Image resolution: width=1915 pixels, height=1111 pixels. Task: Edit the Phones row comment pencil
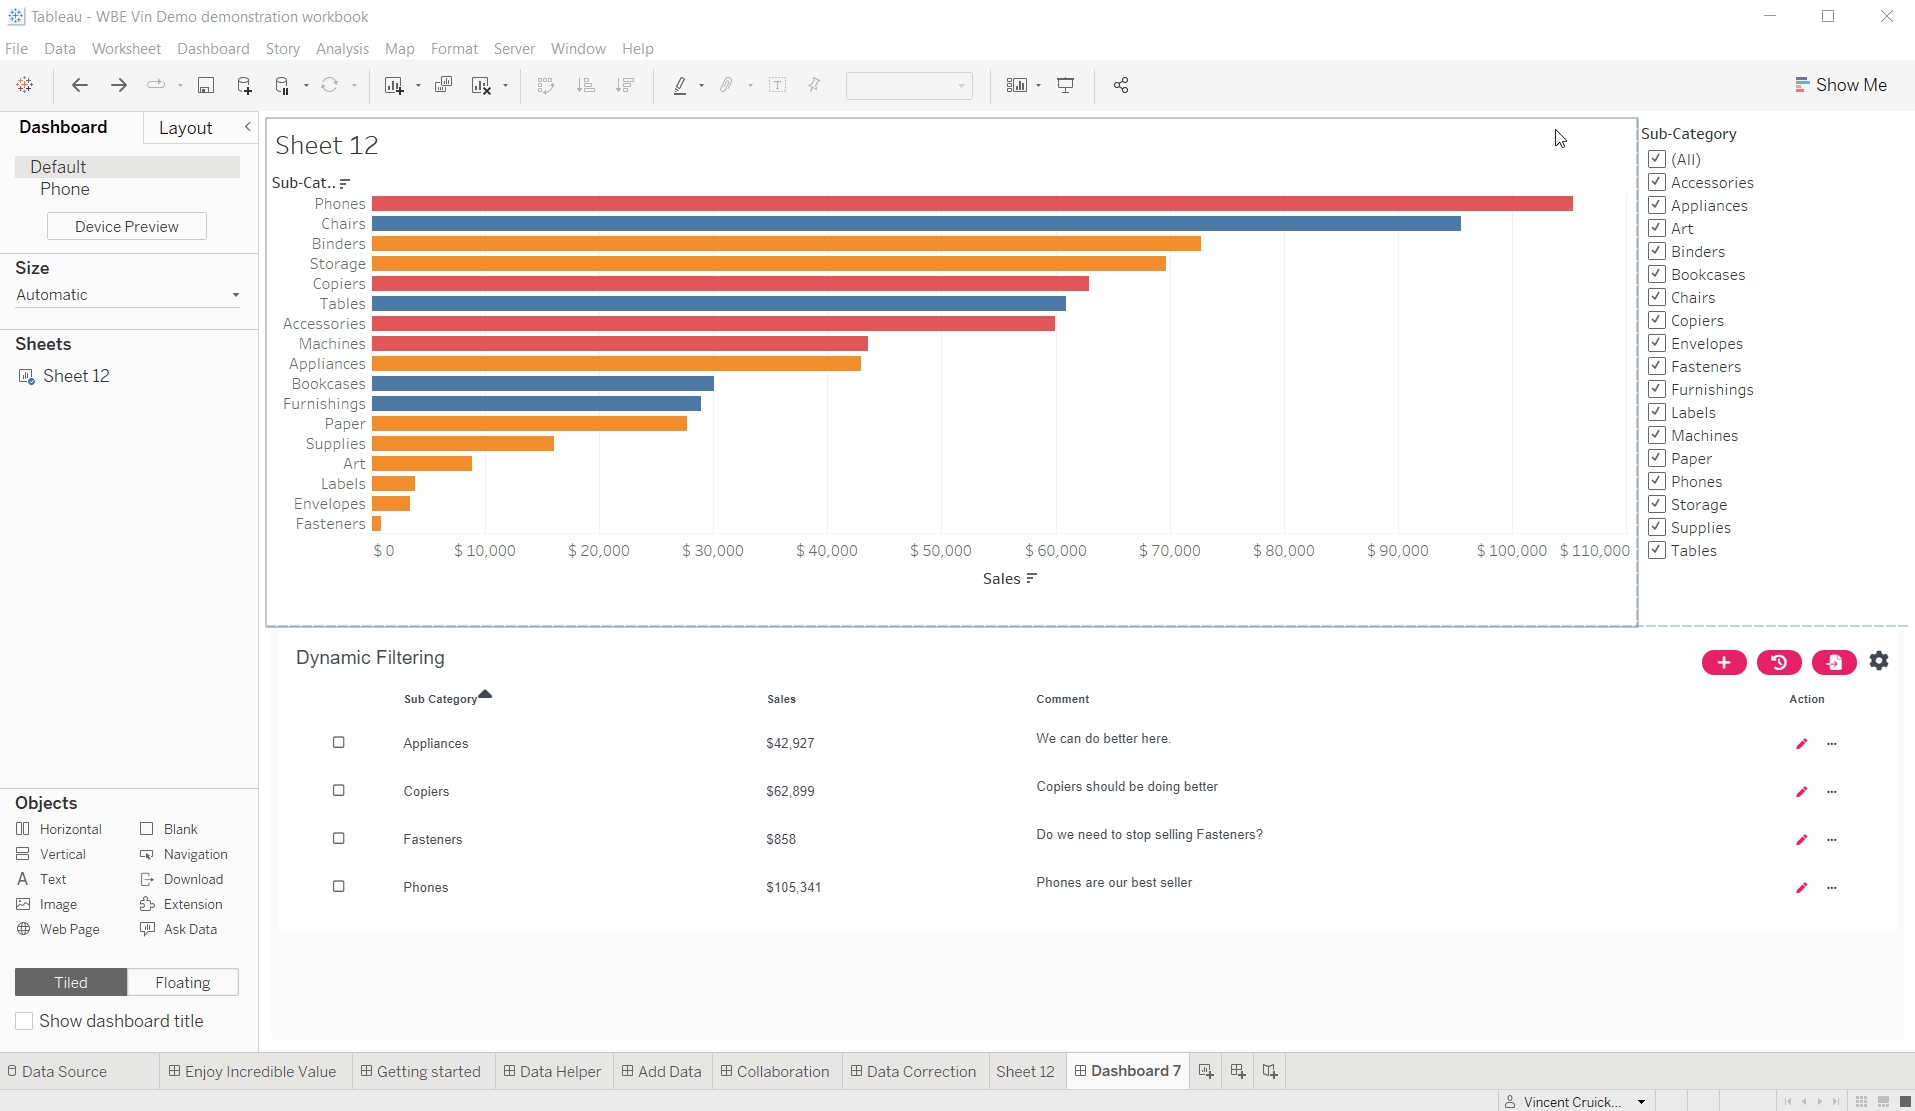1801,888
